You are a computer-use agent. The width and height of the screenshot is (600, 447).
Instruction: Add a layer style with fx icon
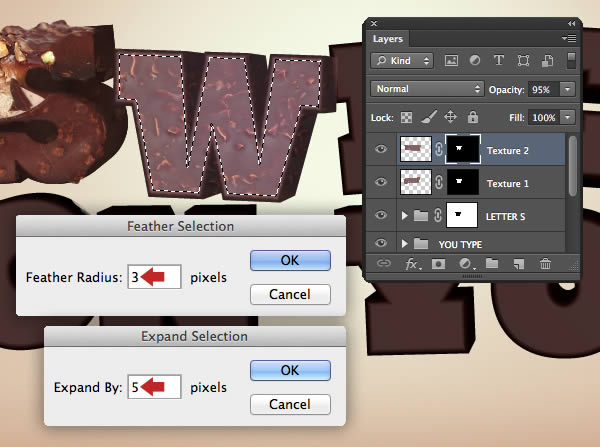point(413,264)
